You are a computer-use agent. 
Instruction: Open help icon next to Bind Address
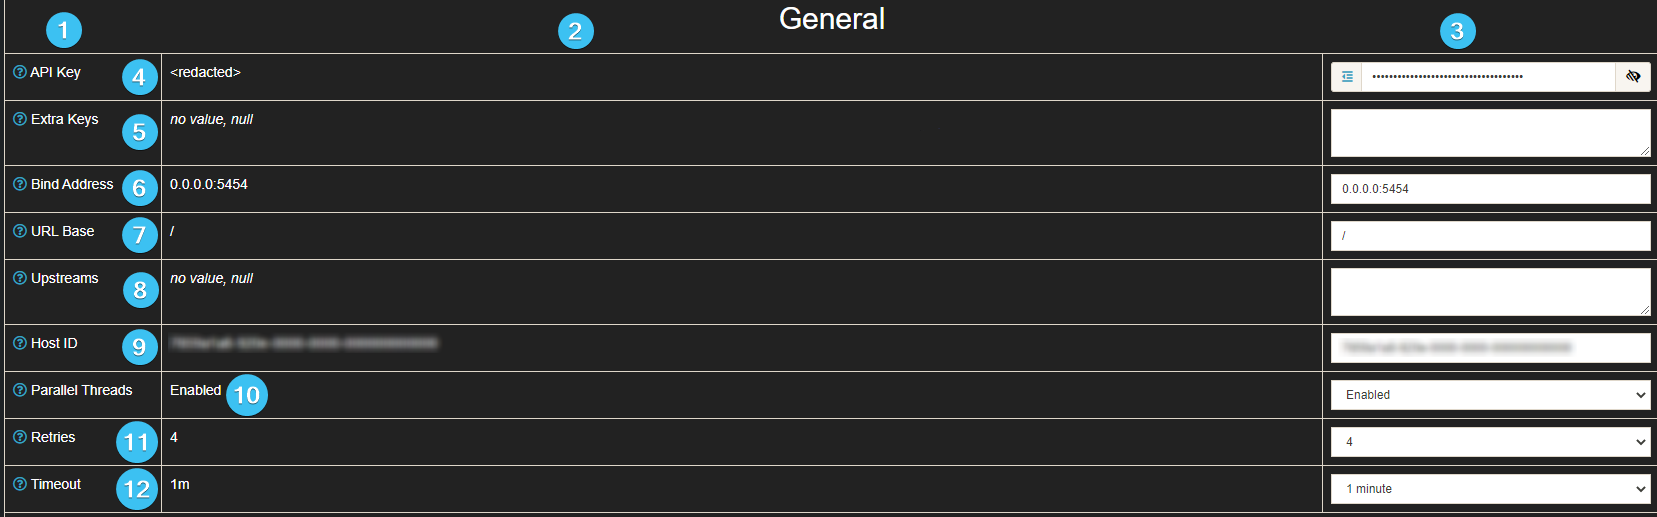(20, 184)
